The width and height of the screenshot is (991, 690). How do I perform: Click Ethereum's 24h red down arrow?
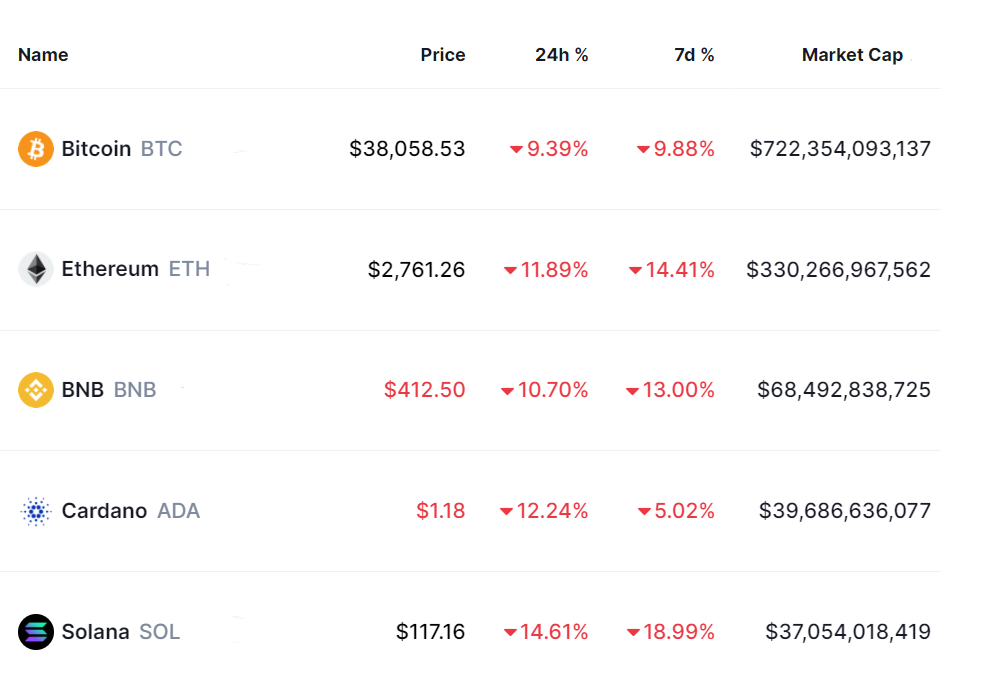click(x=510, y=270)
